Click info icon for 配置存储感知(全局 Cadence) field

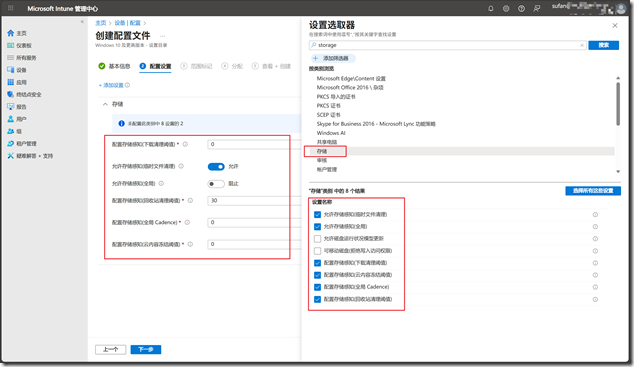tap(187, 222)
